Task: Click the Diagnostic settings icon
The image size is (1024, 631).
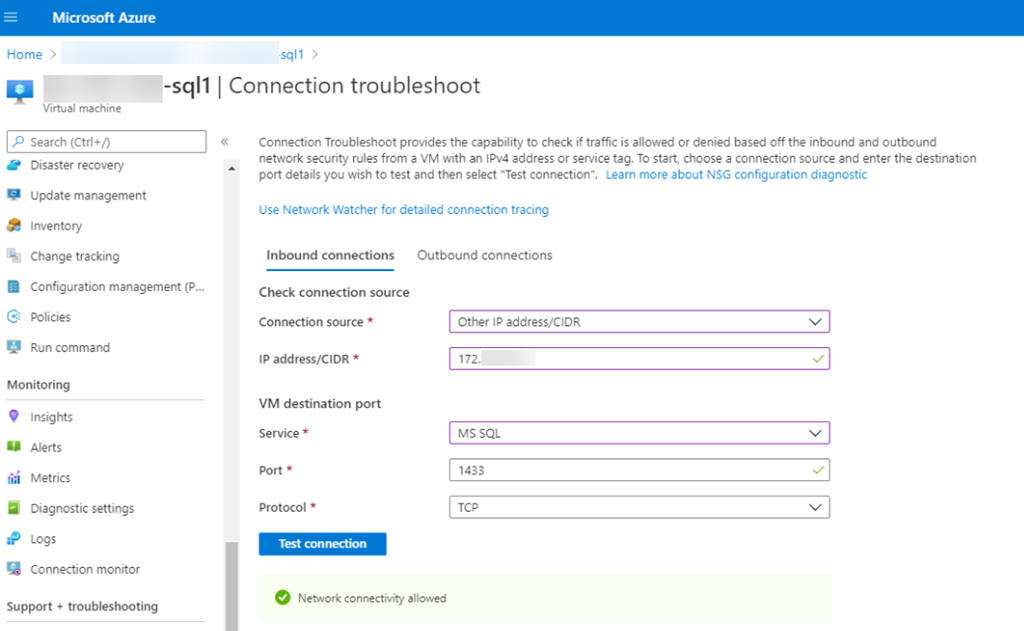Action: pos(14,508)
